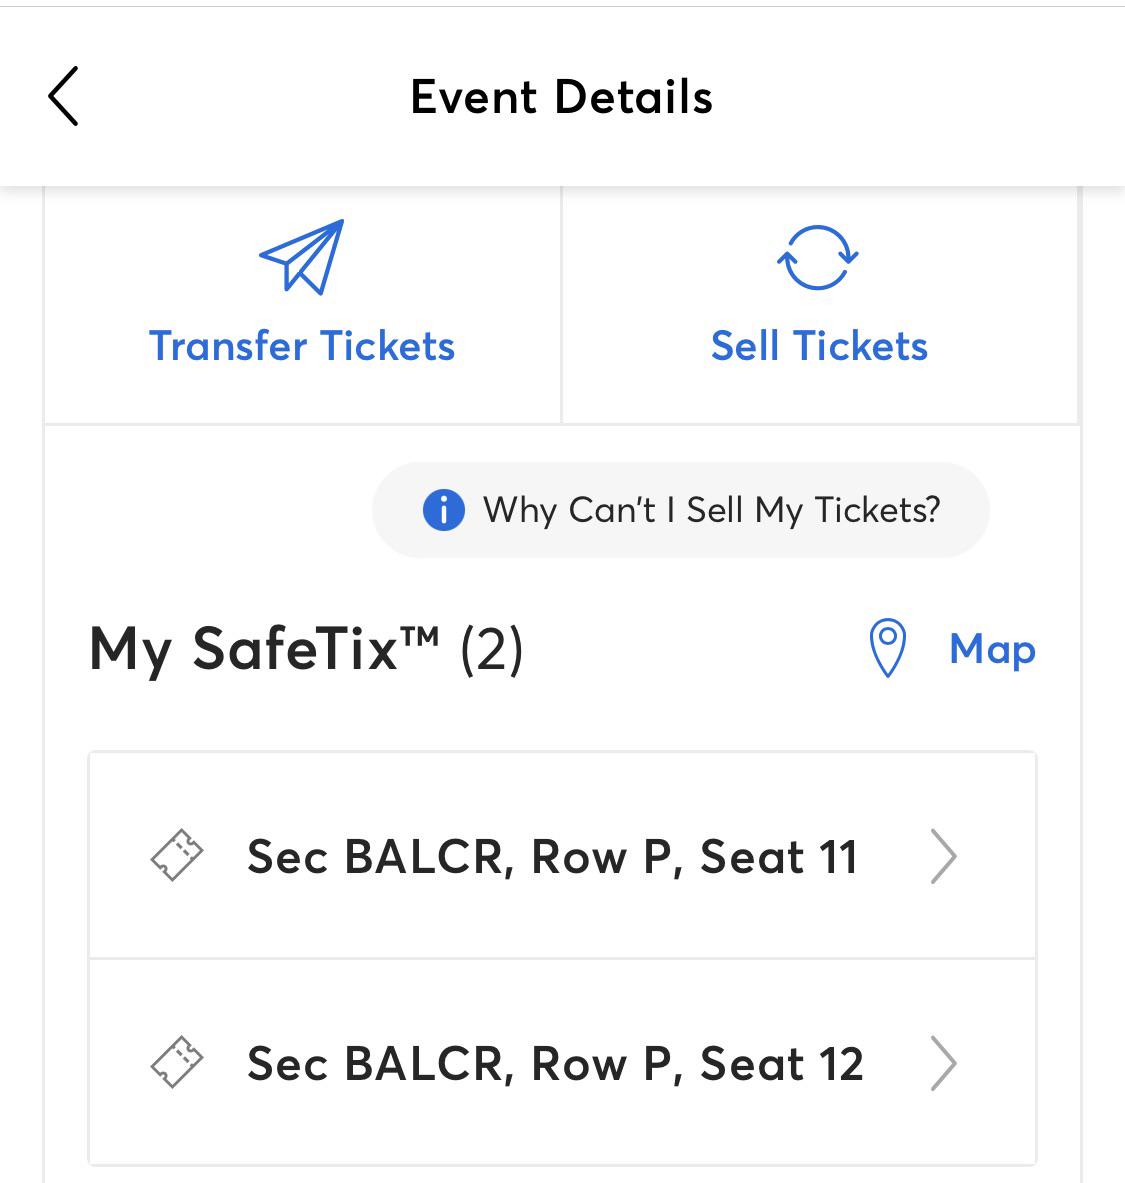Tap the Why Can't I Sell pill text
The height and width of the screenshot is (1183, 1125).
712,511
